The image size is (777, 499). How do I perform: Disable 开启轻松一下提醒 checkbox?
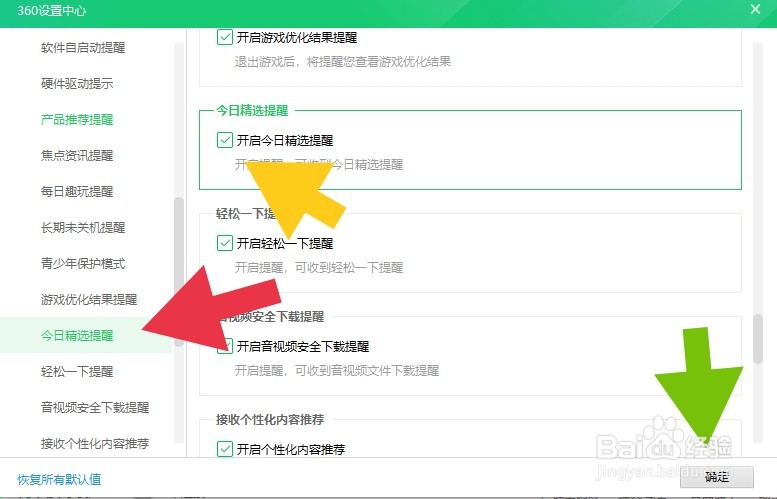[x=224, y=243]
